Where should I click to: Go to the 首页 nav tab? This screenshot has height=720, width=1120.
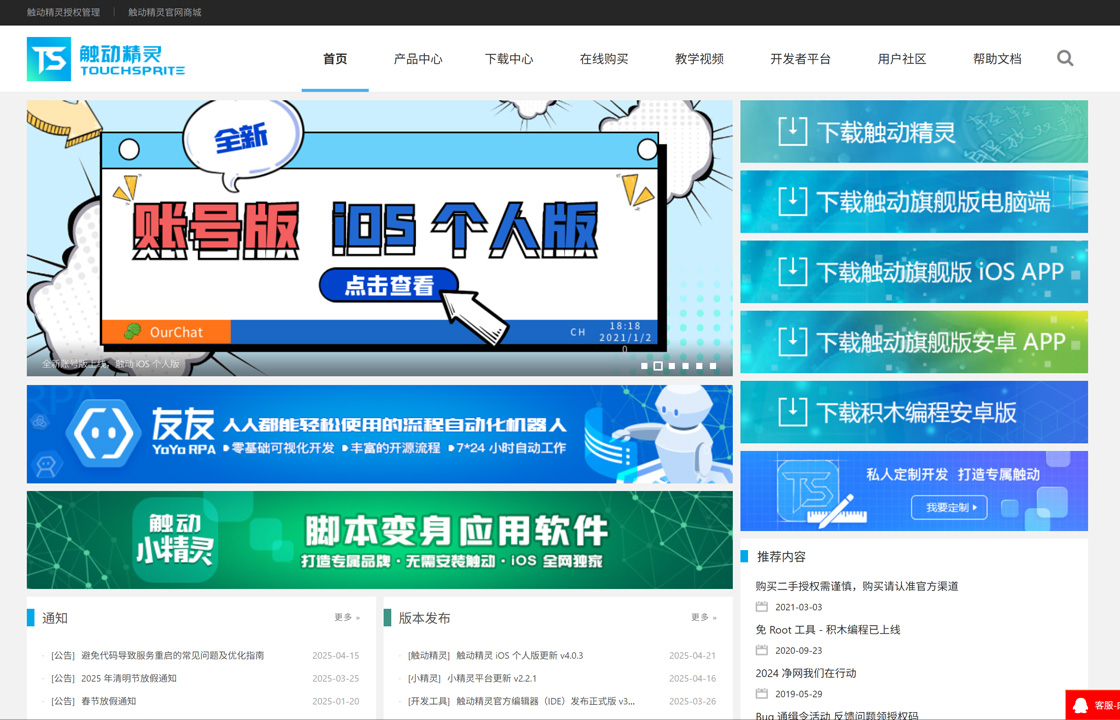click(x=335, y=59)
